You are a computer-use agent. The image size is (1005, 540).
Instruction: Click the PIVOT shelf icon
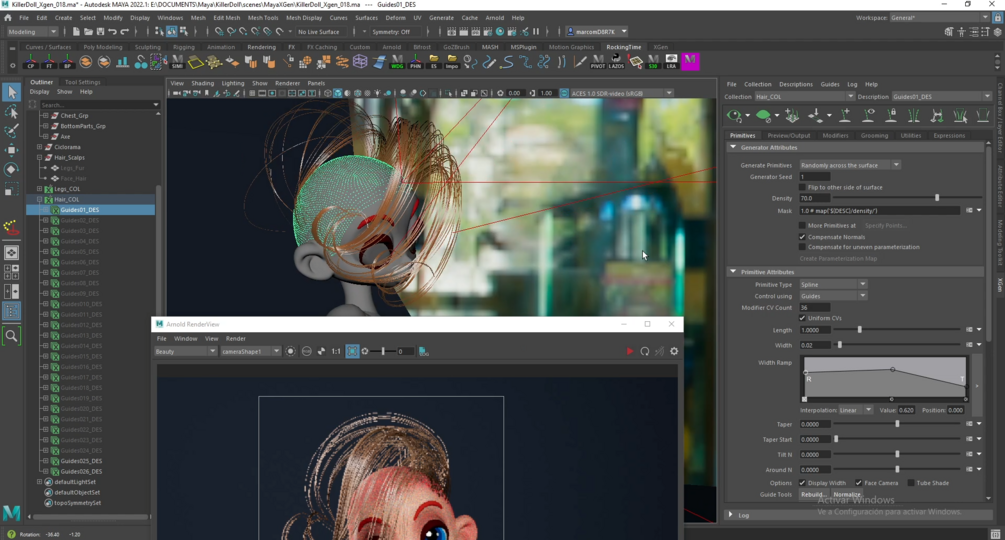597,61
